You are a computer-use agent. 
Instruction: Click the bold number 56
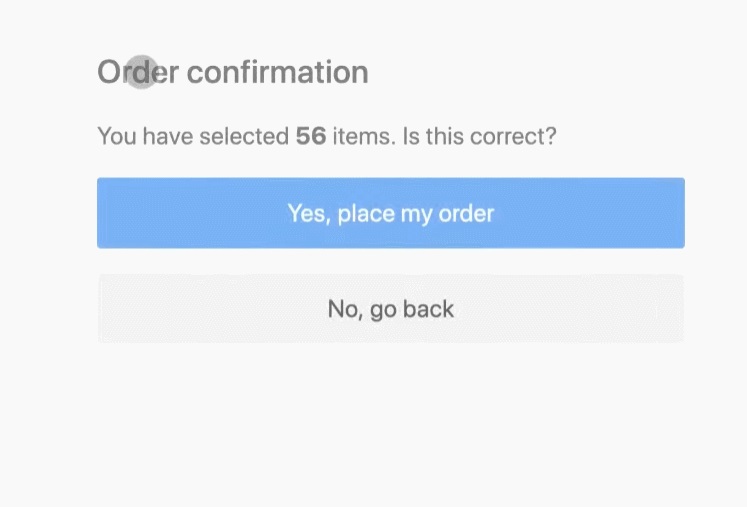pos(311,136)
